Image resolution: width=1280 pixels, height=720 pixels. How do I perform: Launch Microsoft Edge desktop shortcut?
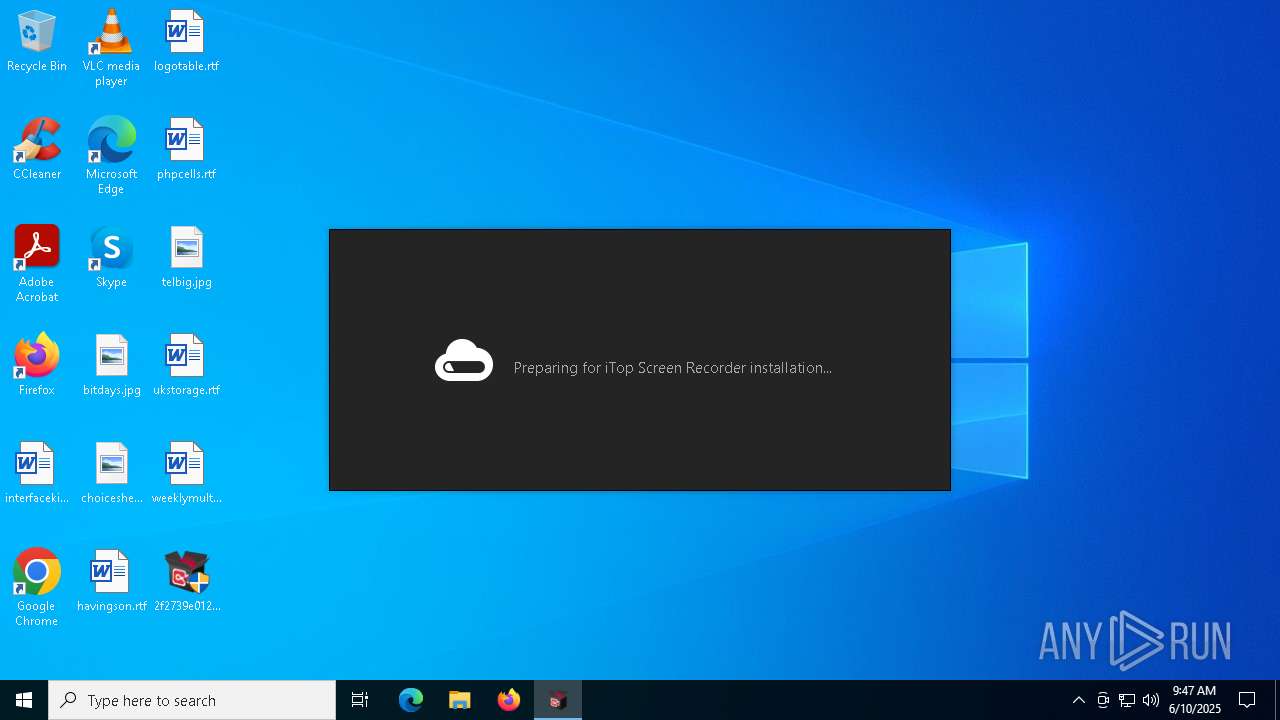(111, 156)
